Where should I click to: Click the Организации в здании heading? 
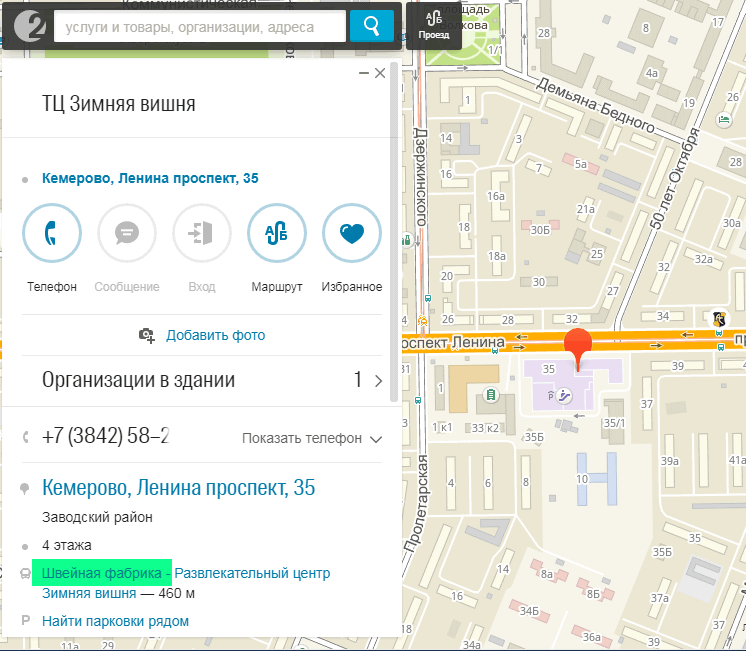click(138, 380)
